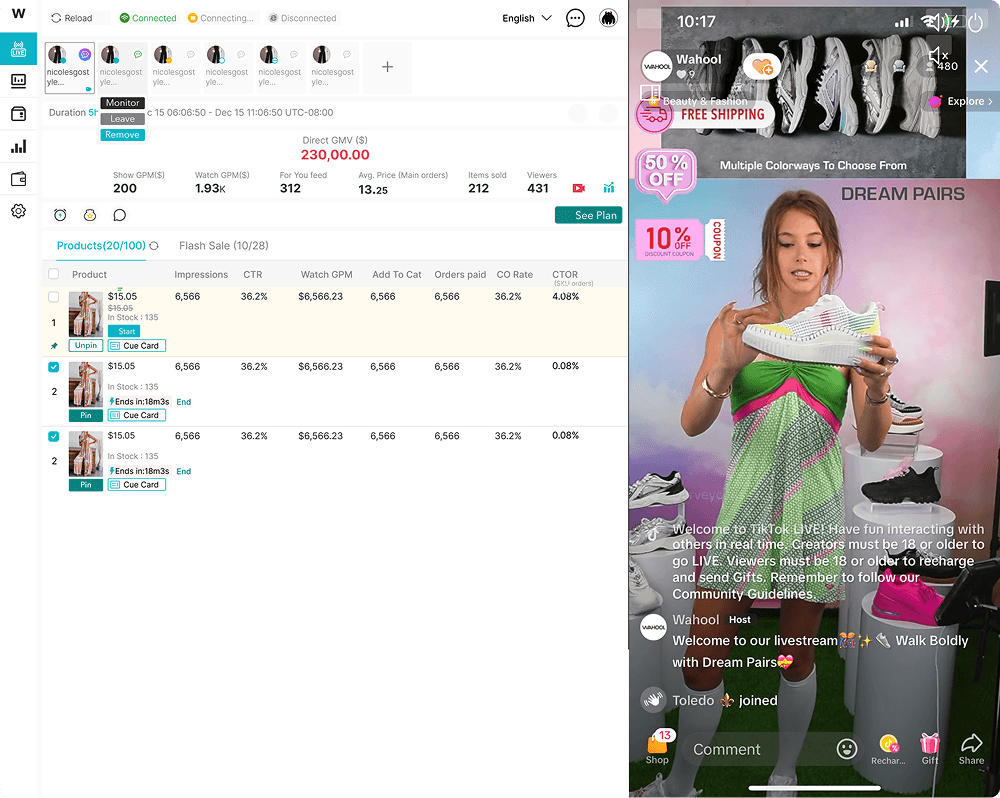Click the Watch GPM column header
The width and height of the screenshot is (1000, 798).
coord(327,274)
